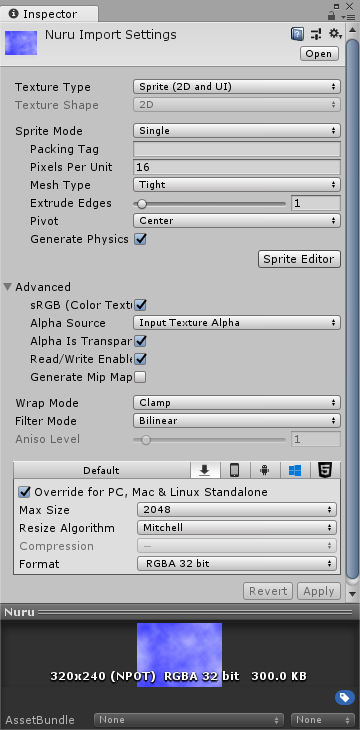The width and height of the screenshot is (360, 730).
Task: Select the Android platform tab
Action: [x=265, y=471]
